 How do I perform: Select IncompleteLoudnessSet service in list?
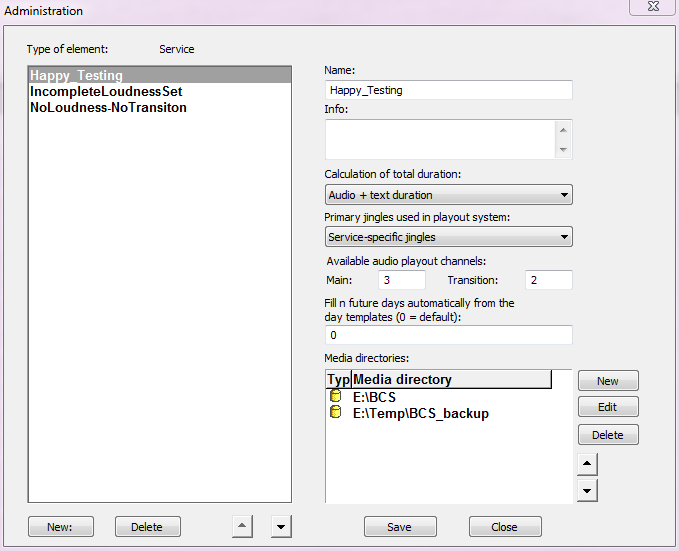point(106,91)
